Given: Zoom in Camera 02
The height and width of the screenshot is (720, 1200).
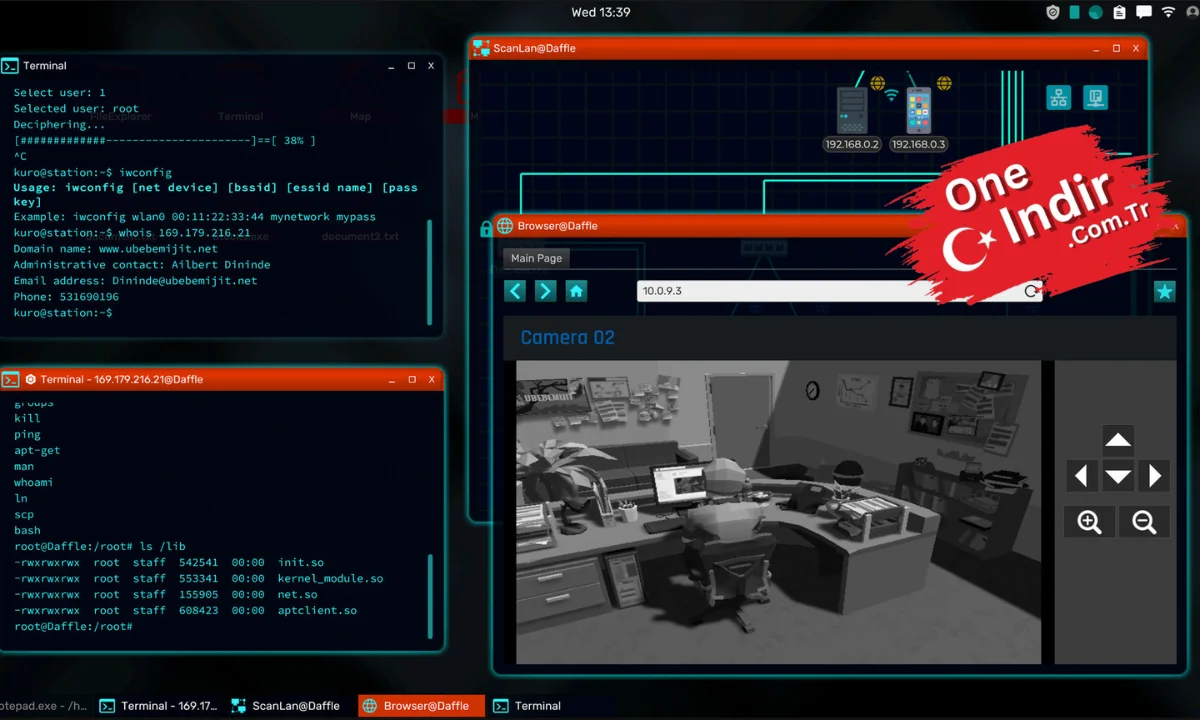Looking at the screenshot, I should coord(1090,521).
